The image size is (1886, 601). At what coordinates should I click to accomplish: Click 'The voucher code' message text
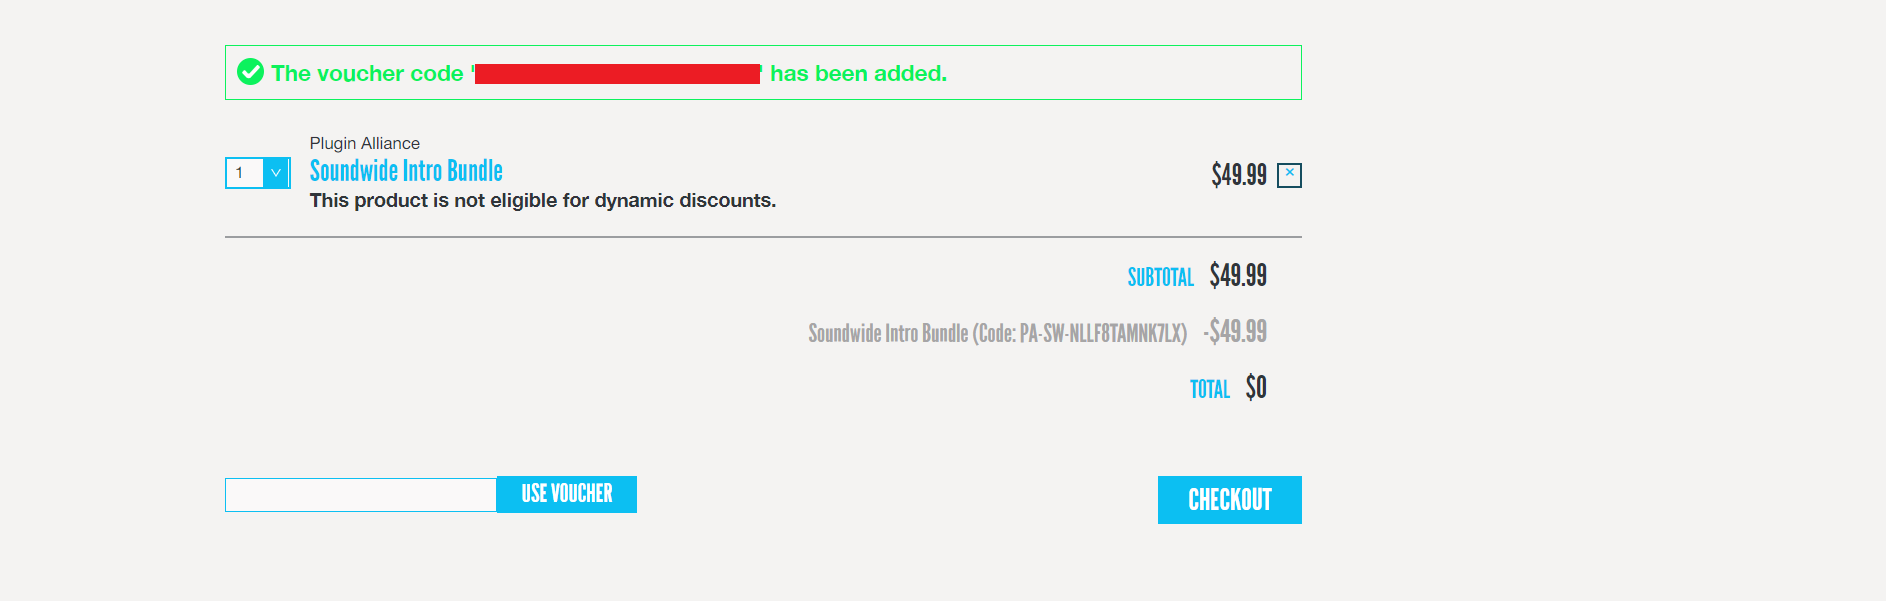(x=367, y=73)
